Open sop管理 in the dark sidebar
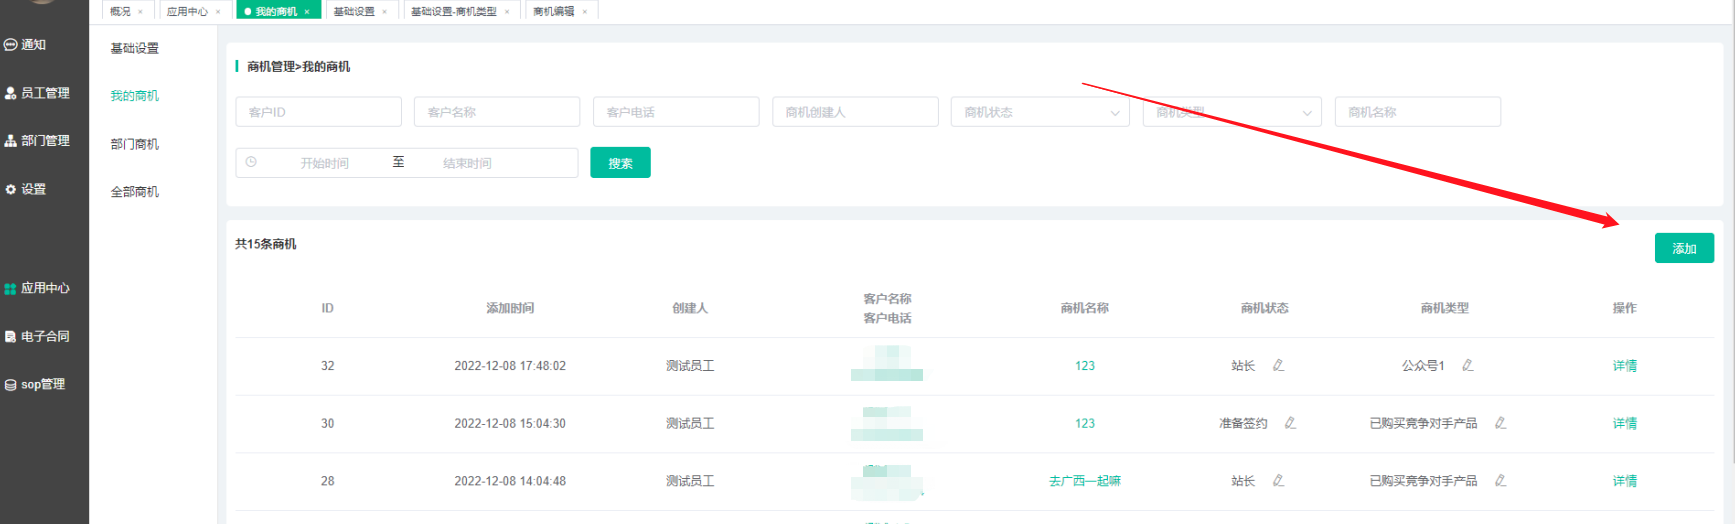This screenshot has height=524, width=1735. coord(35,384)
